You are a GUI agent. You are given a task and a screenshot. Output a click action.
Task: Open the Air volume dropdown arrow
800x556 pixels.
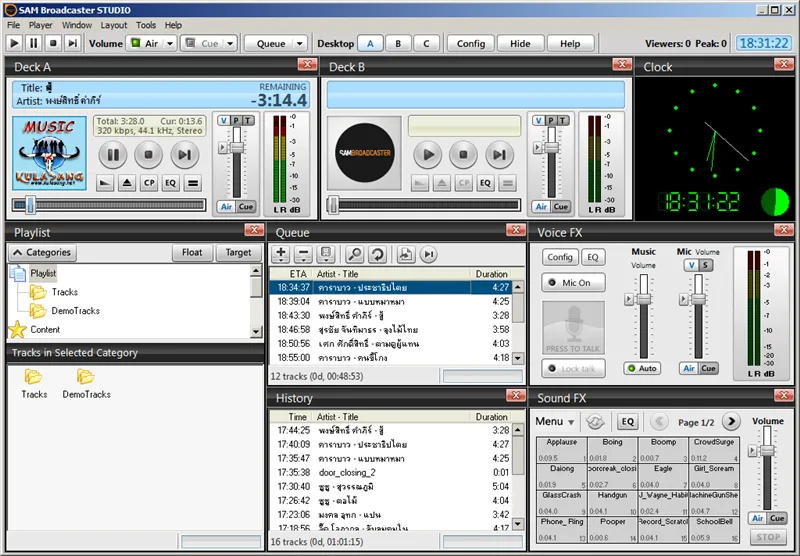pos(170,43)
